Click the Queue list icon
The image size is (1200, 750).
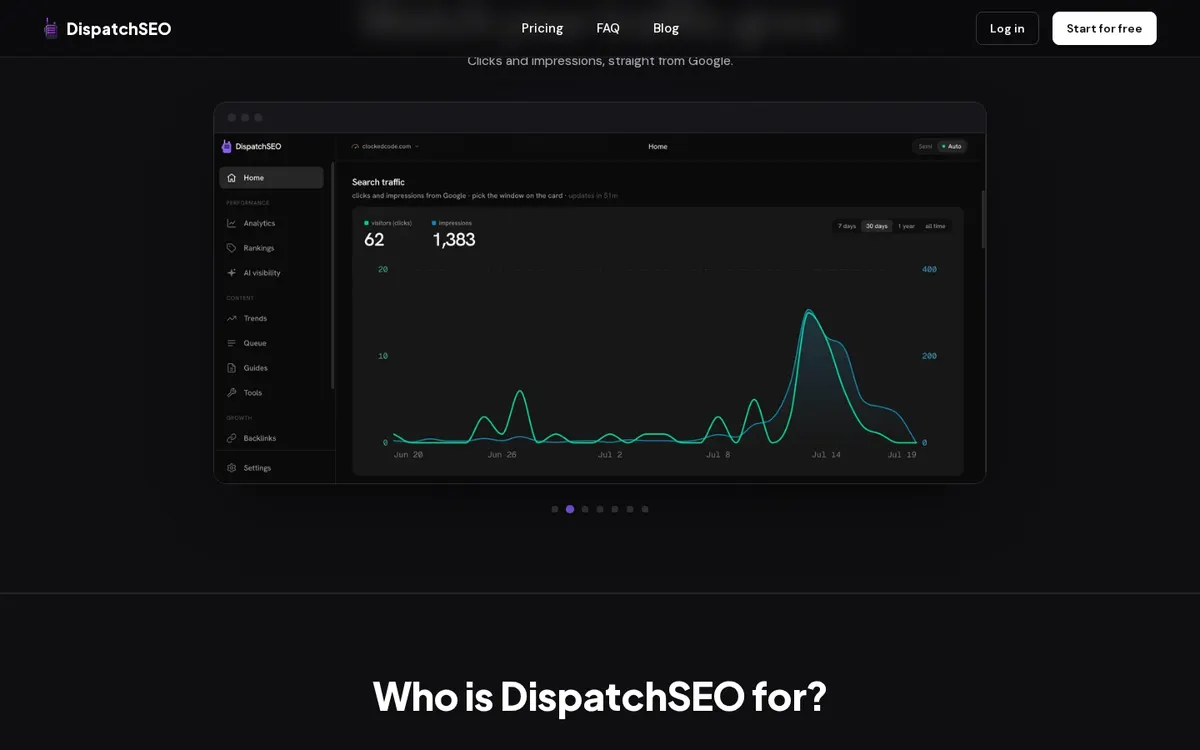(232, 343)
